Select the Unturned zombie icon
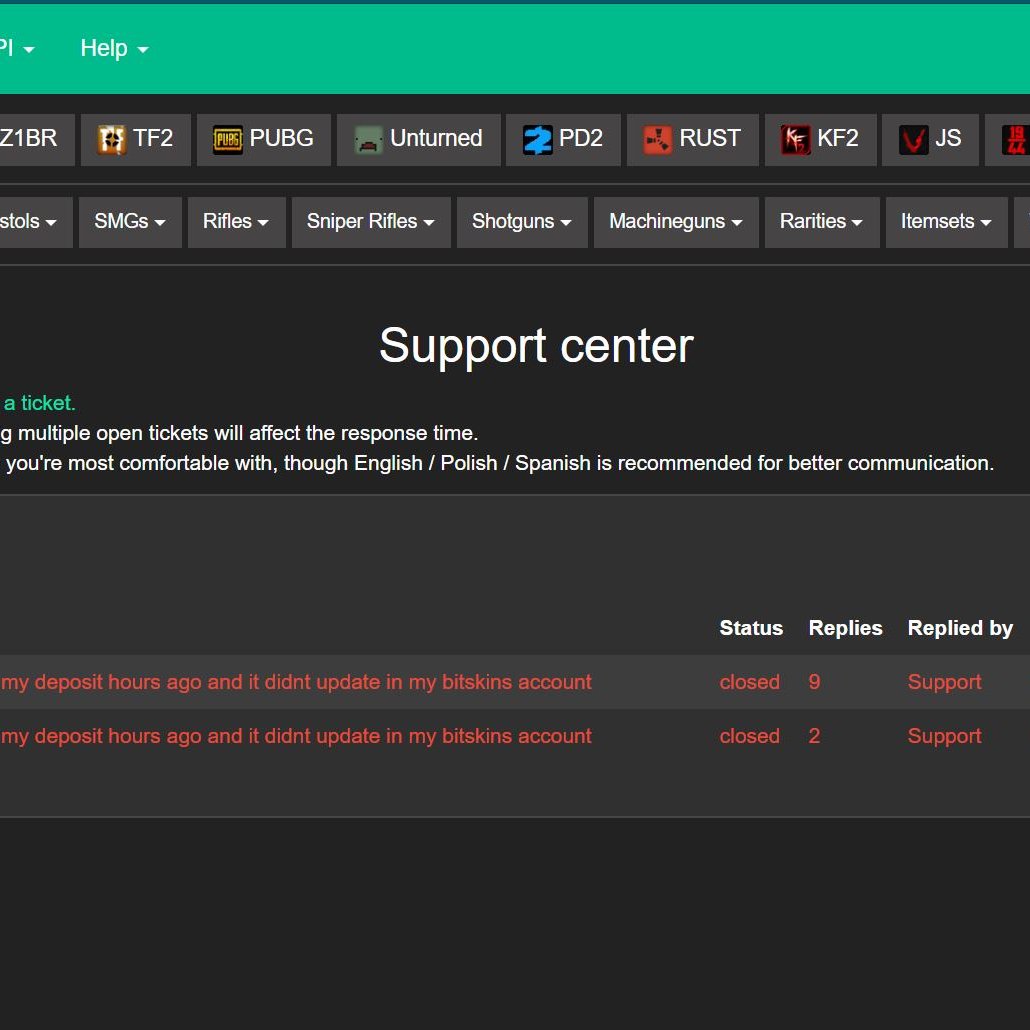 369,140
